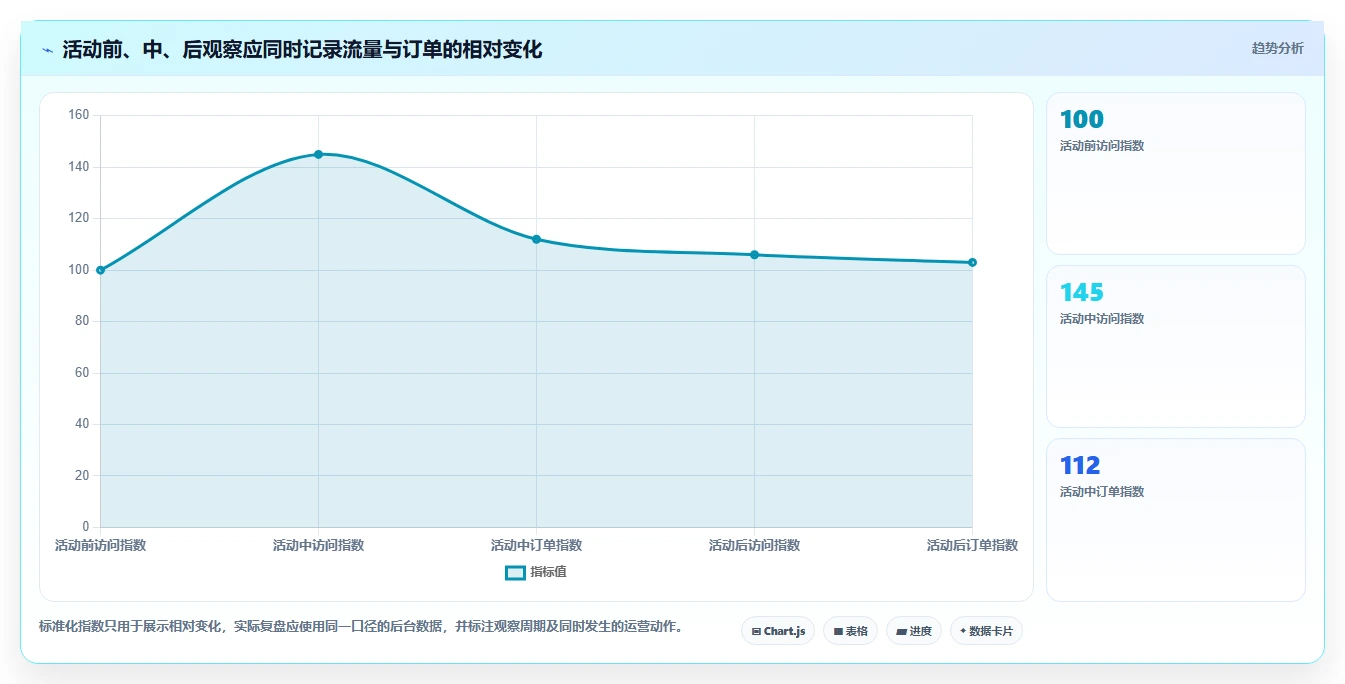Click the lightning icon beside the title

click(x=47, y=50)
